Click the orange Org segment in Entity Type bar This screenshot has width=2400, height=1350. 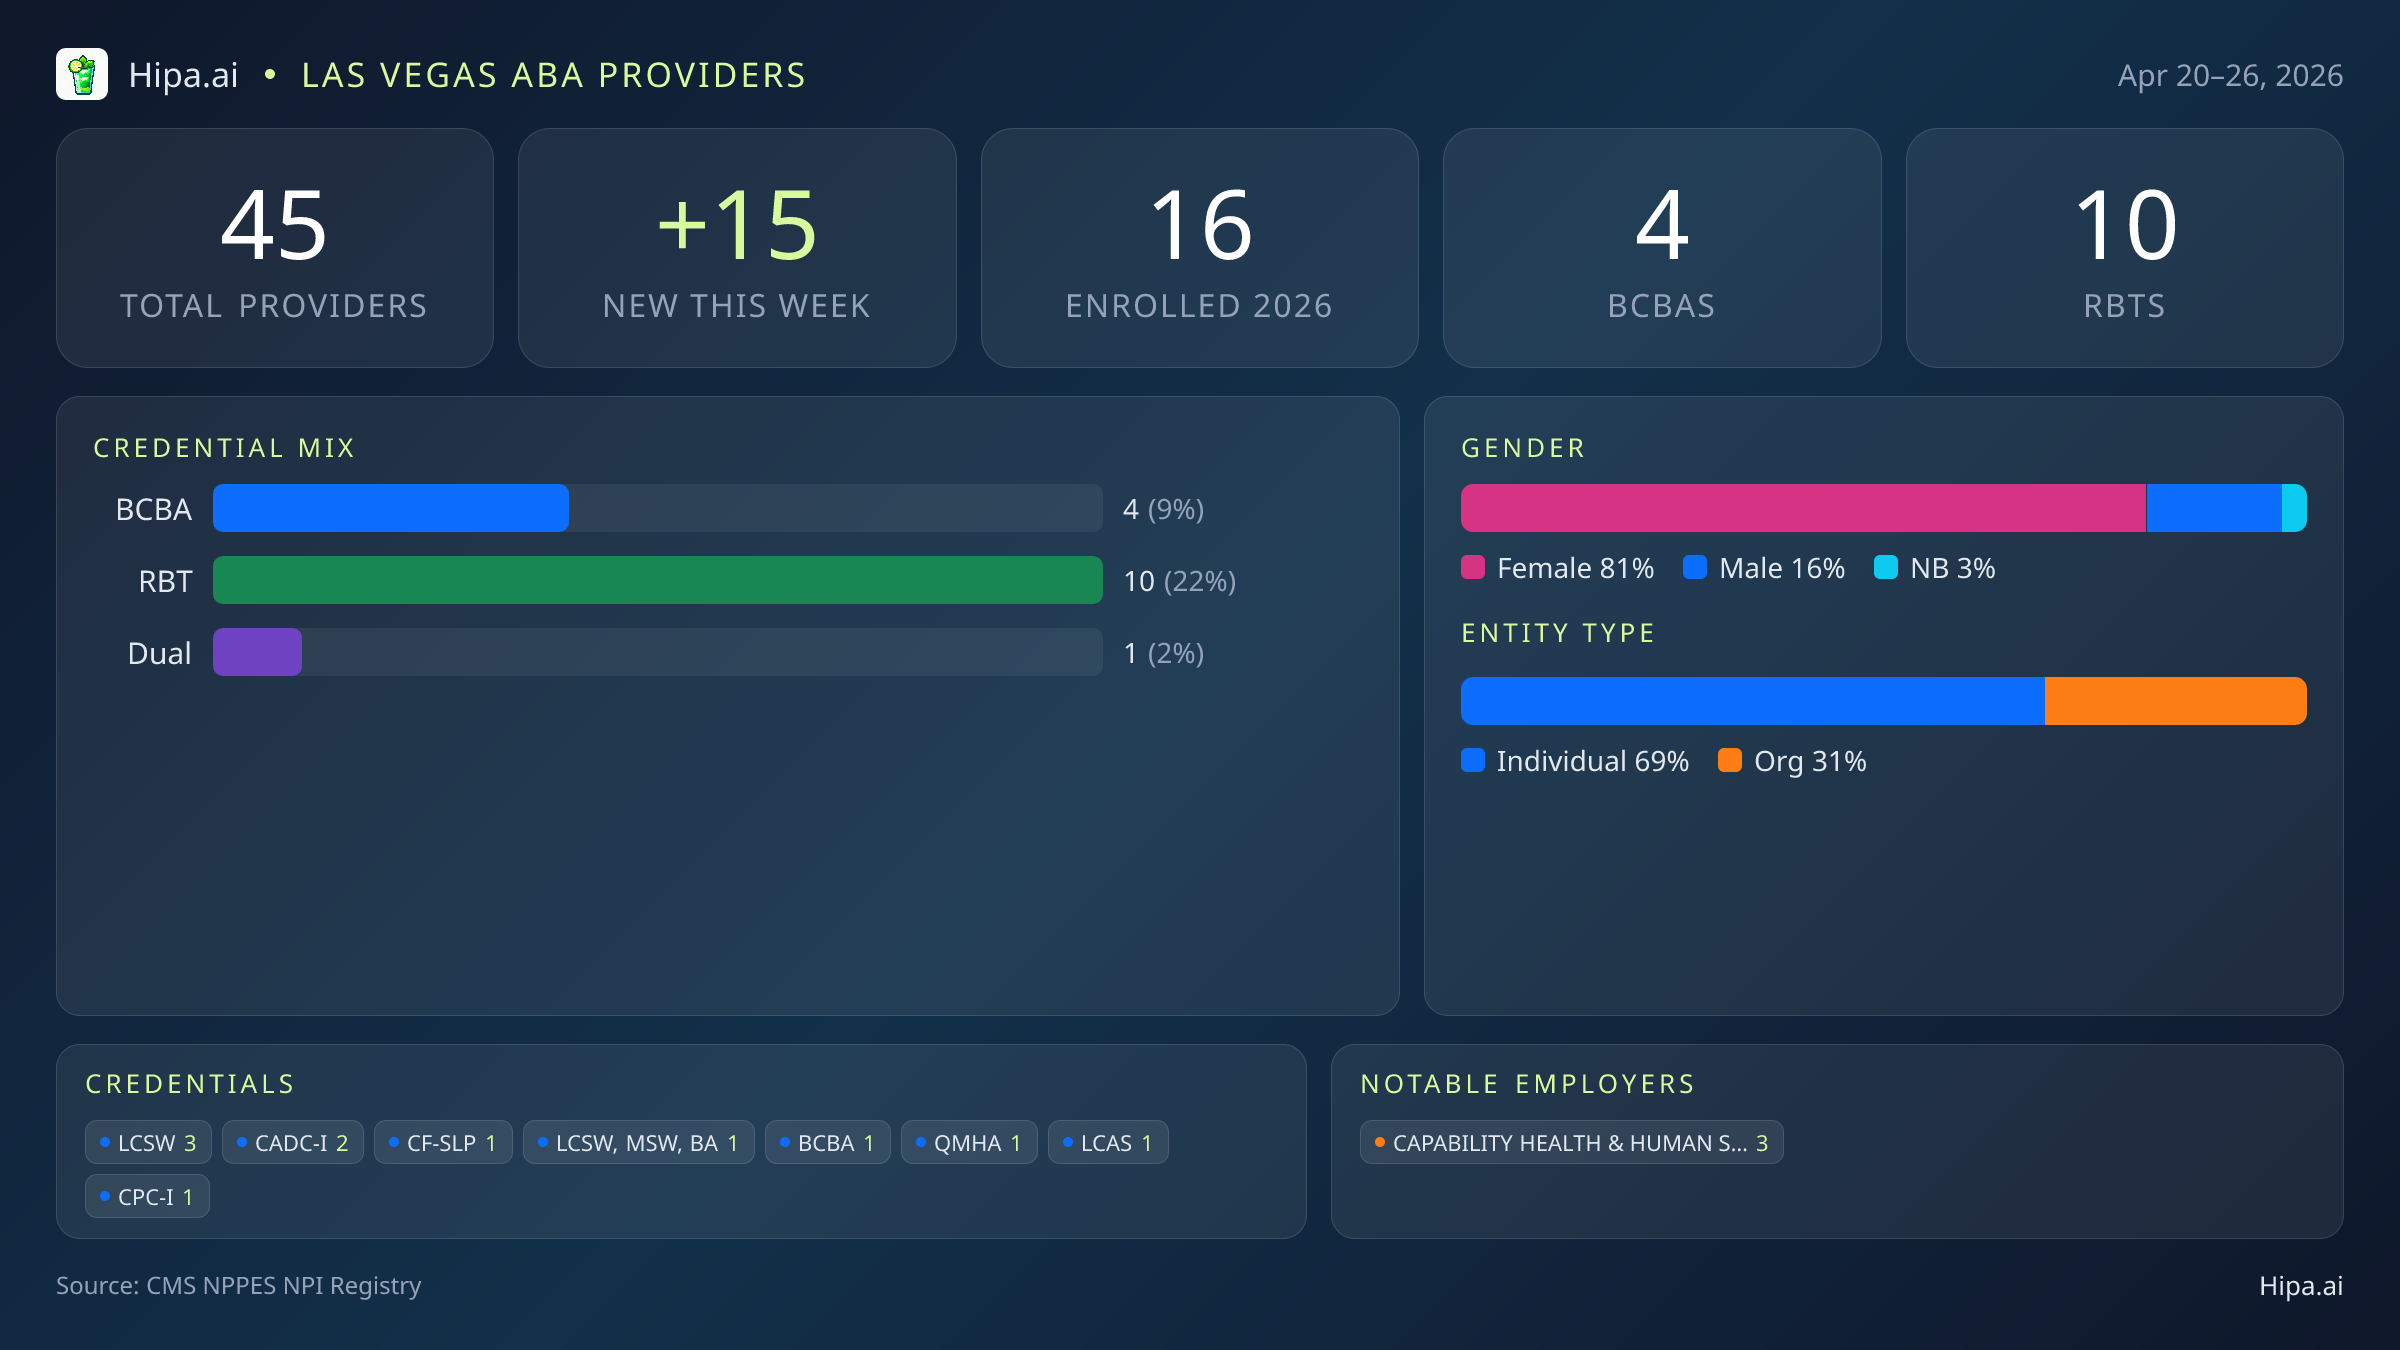pos(2175,701)
